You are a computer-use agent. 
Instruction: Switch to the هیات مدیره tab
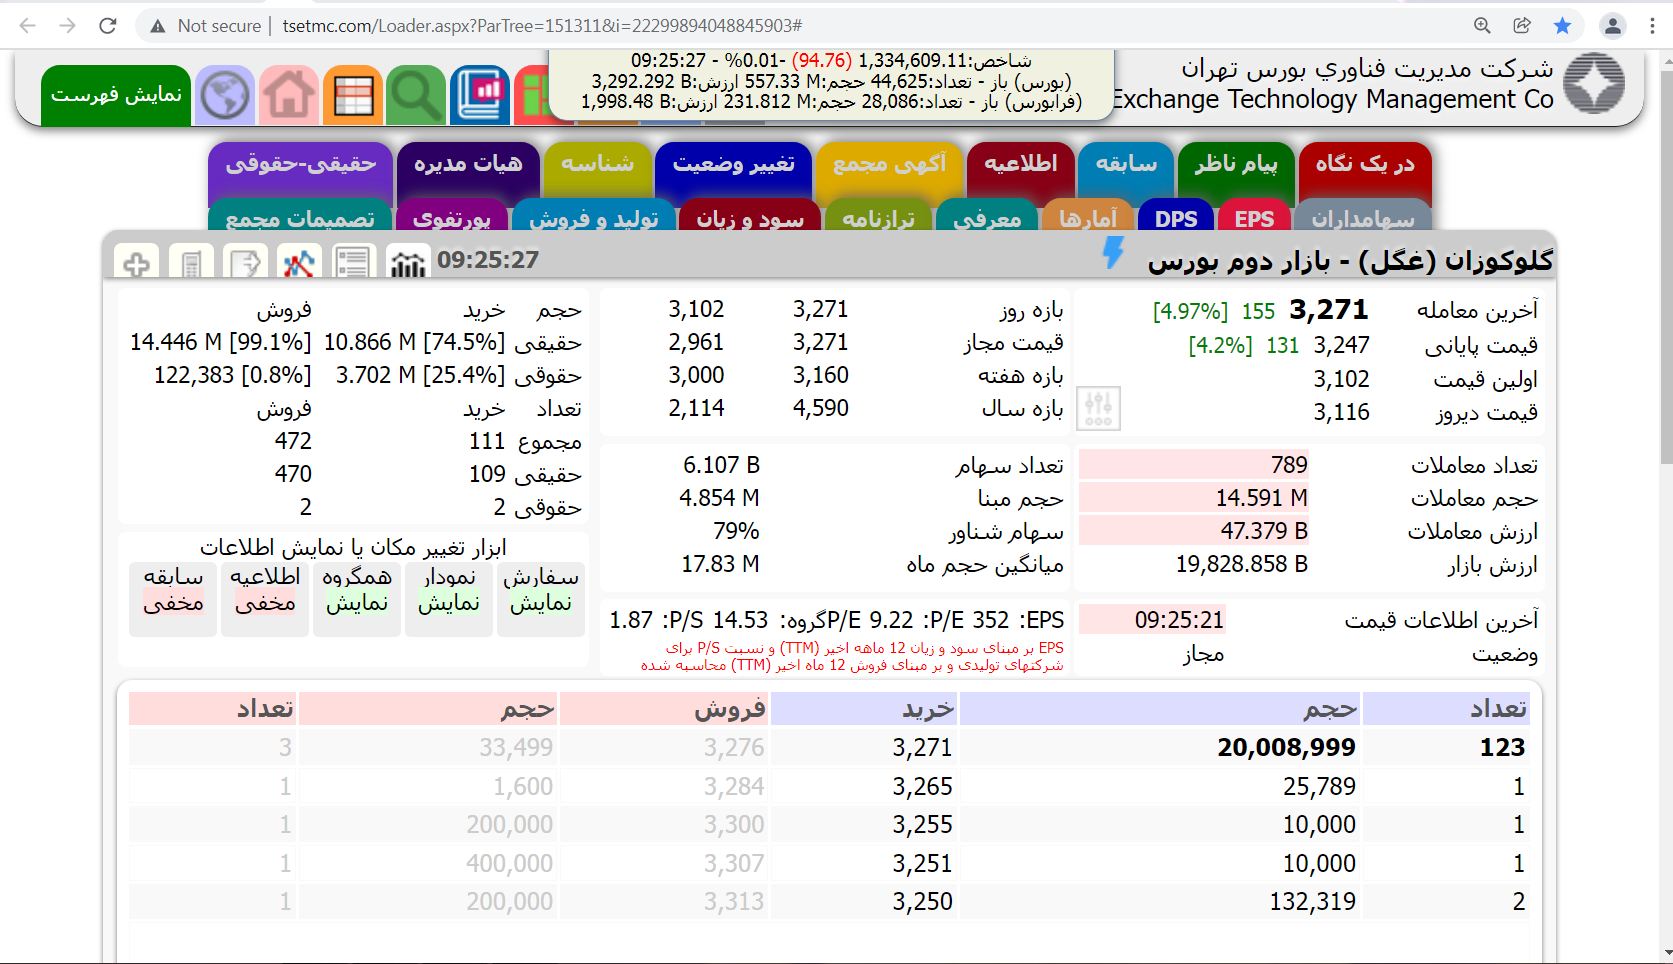[x=468, y=169]
